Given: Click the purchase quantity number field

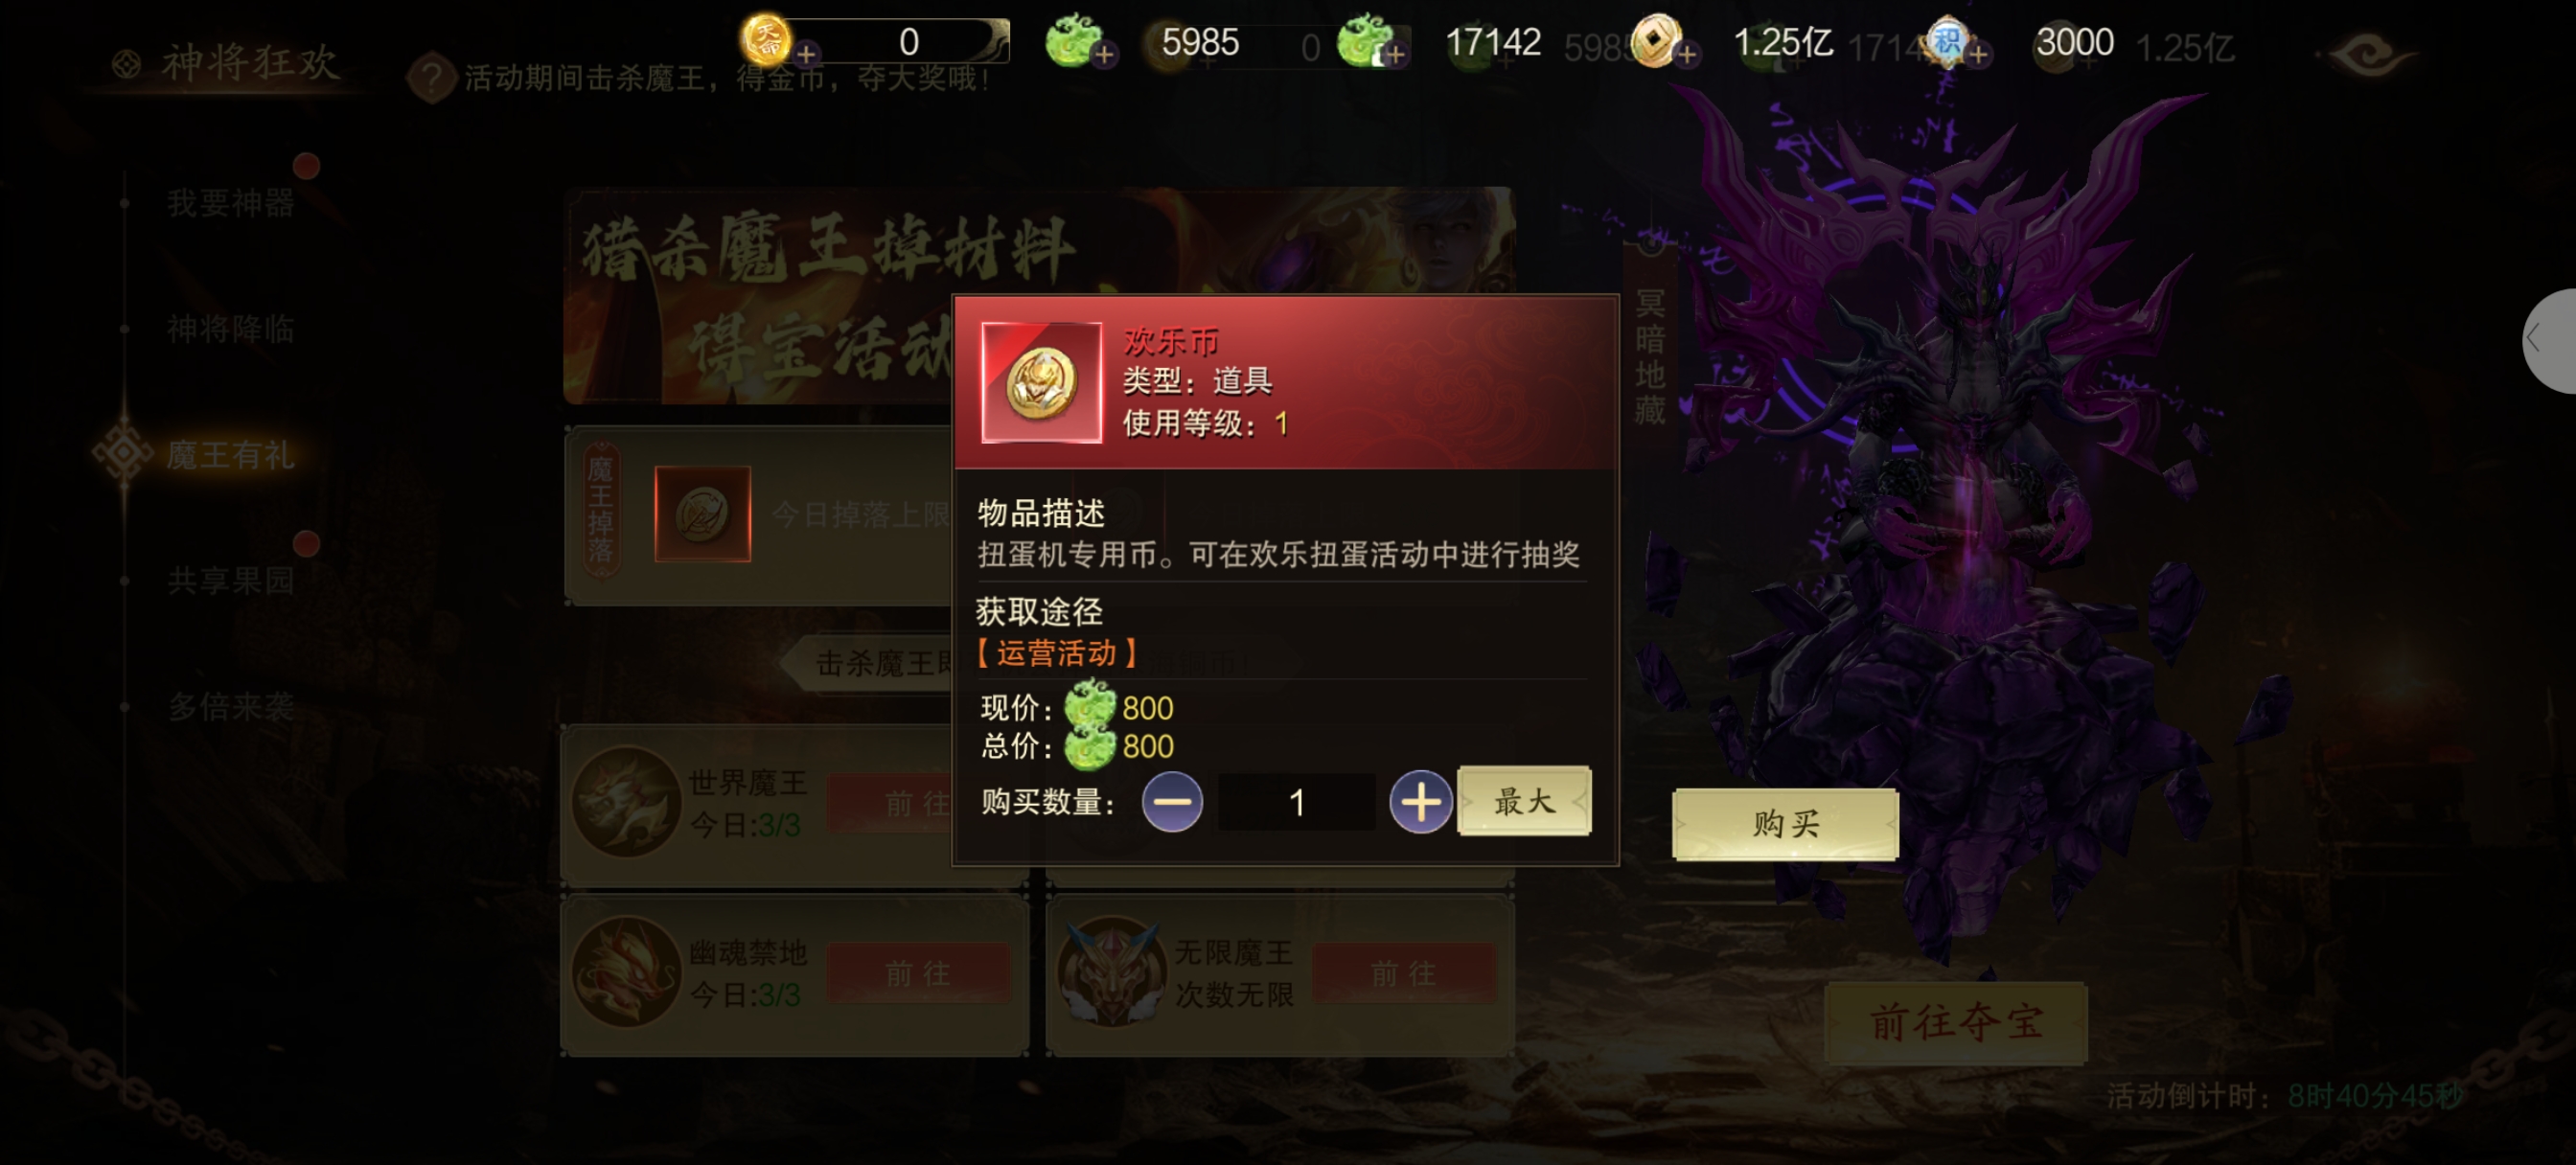Looking at the screenshot, I should 1296,802.
